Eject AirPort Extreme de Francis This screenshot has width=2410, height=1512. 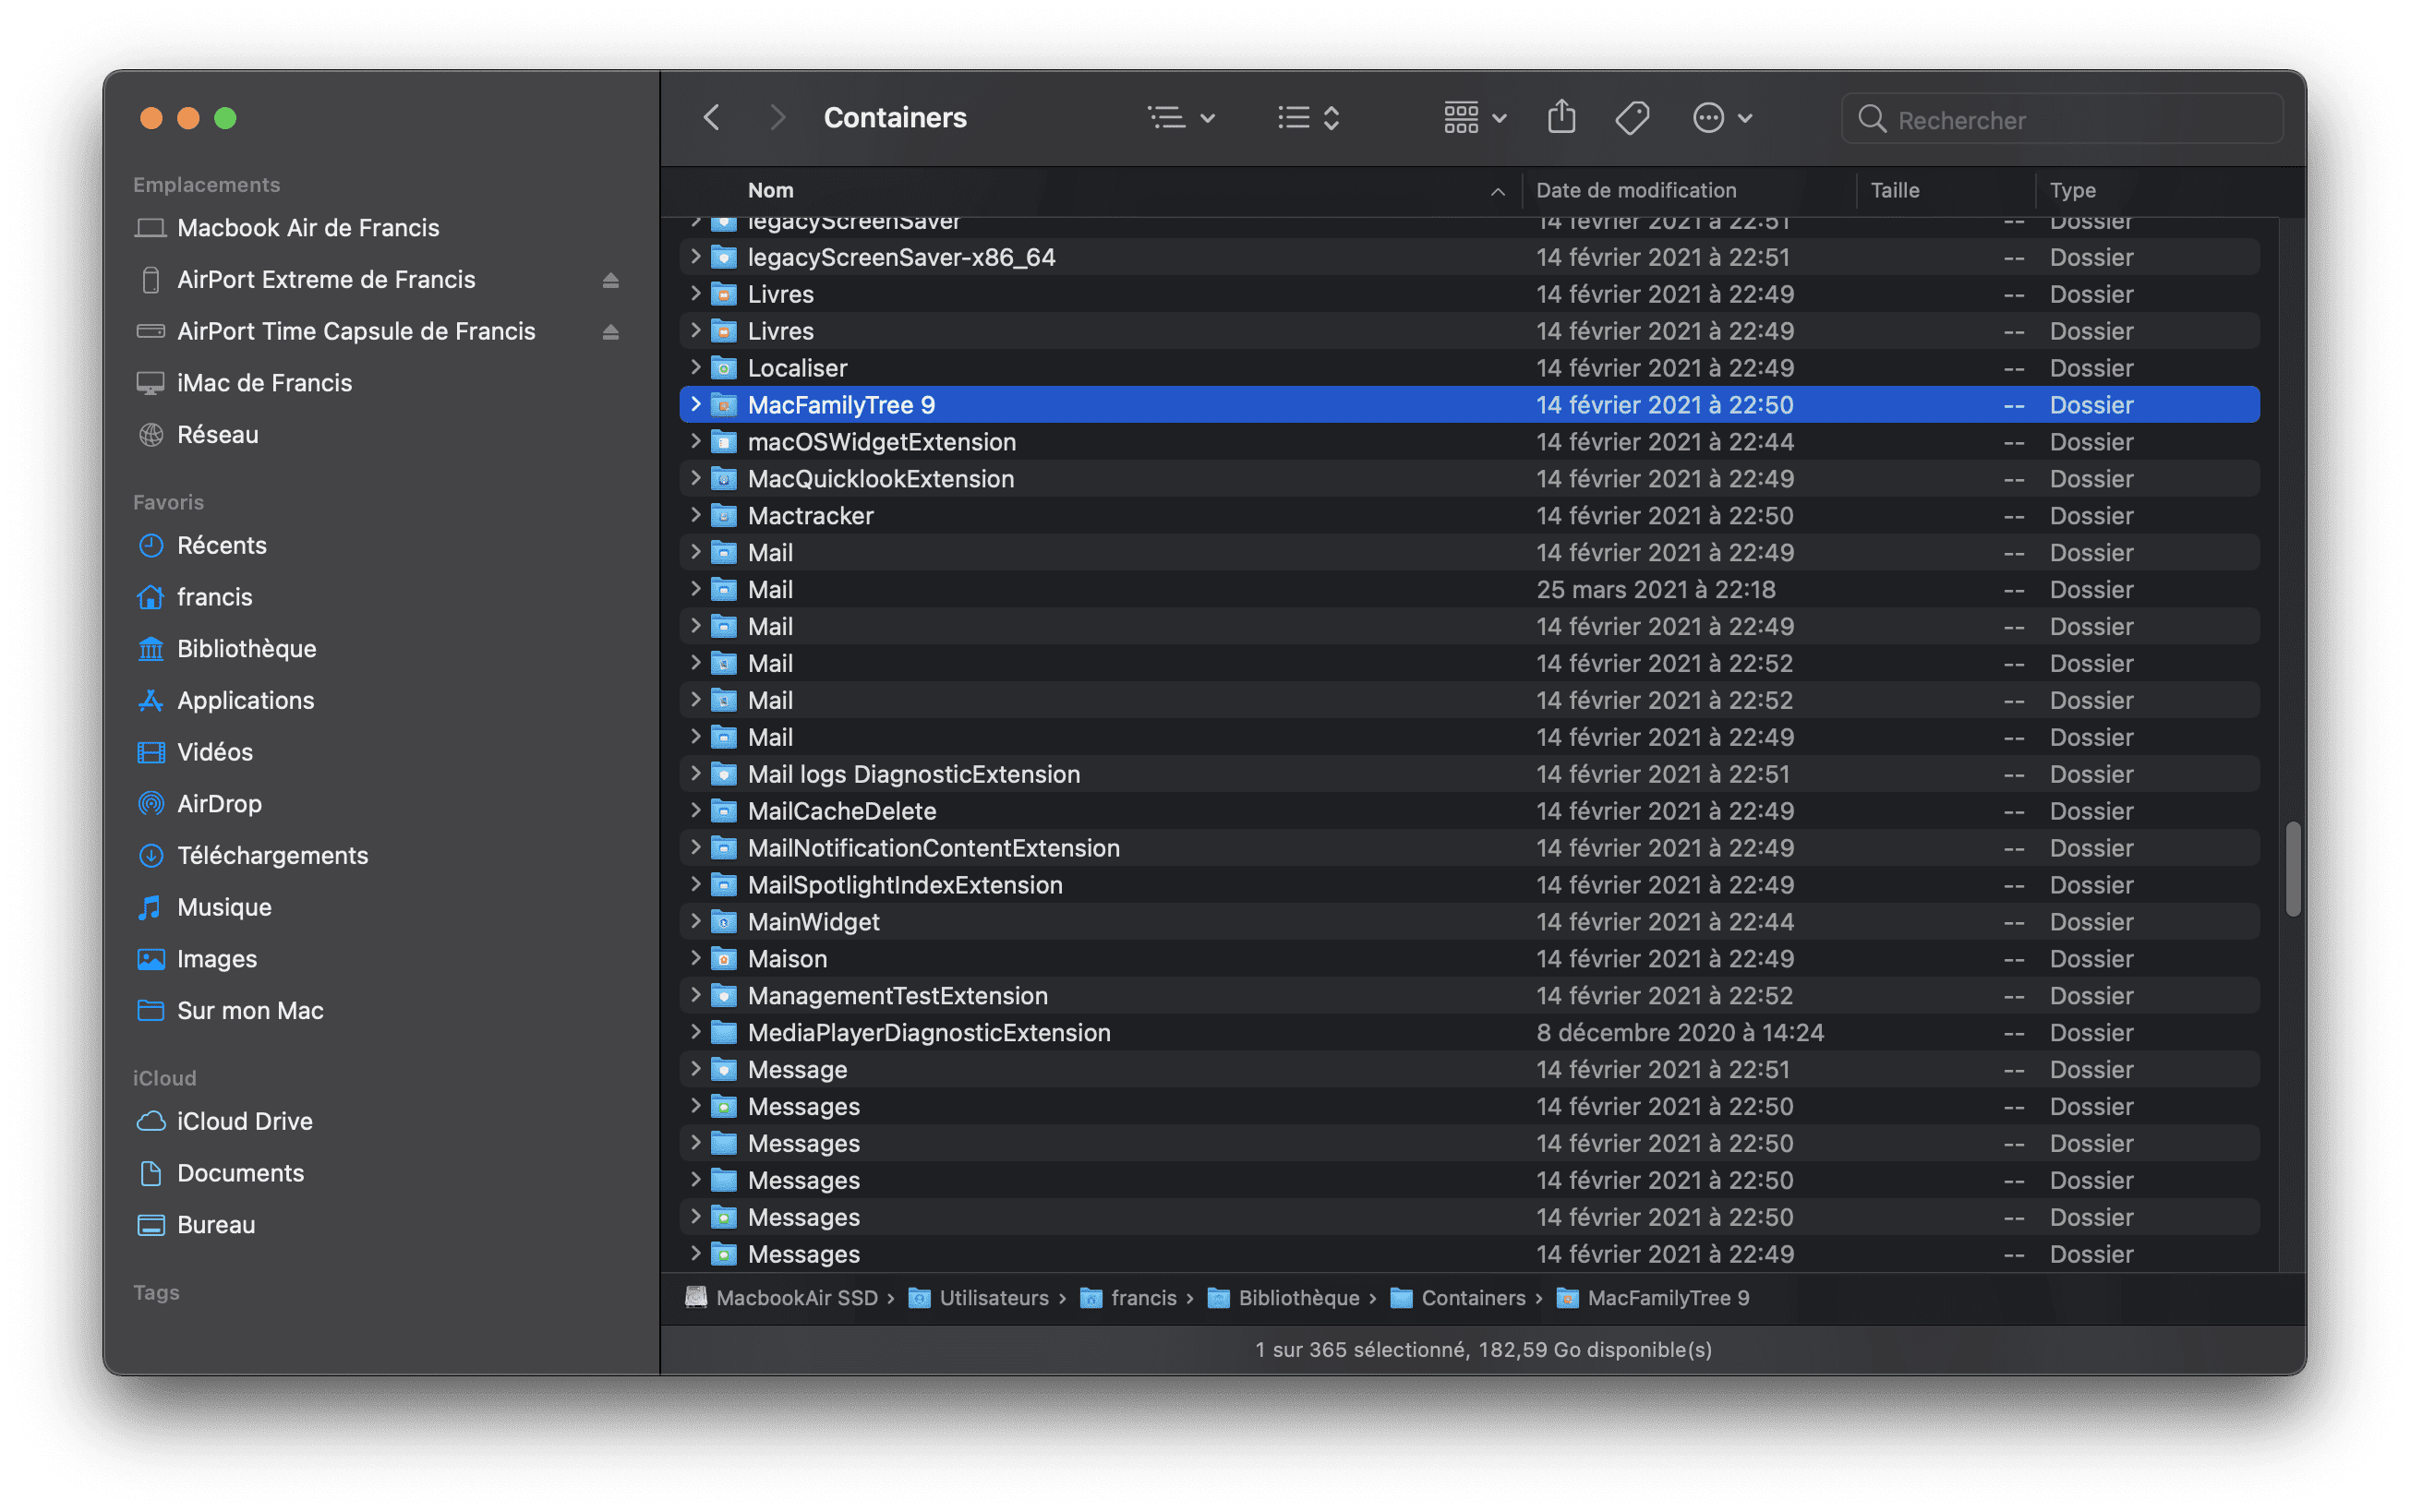click(610, 280)
